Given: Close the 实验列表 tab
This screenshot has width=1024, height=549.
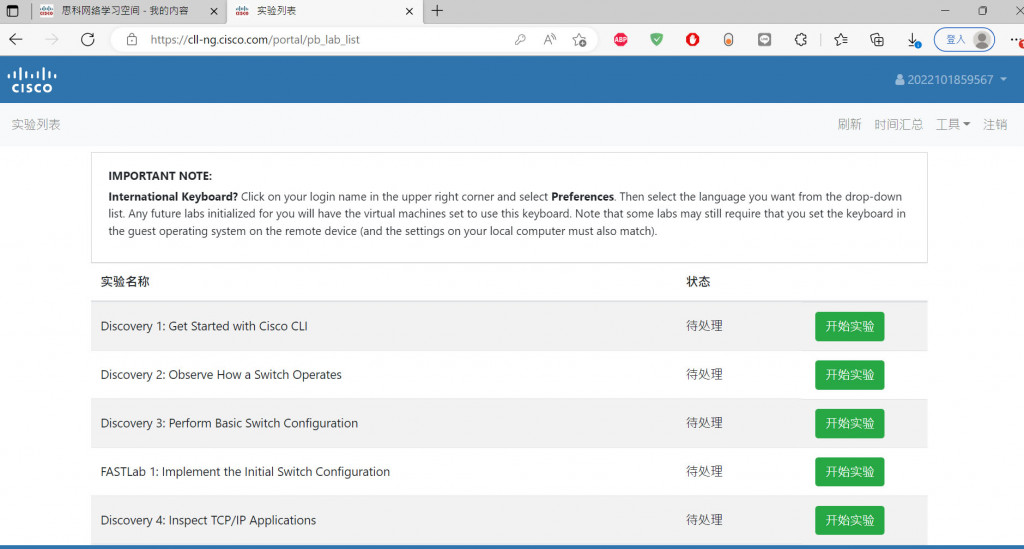Looking at the screenshot, I should pos(409,11).
